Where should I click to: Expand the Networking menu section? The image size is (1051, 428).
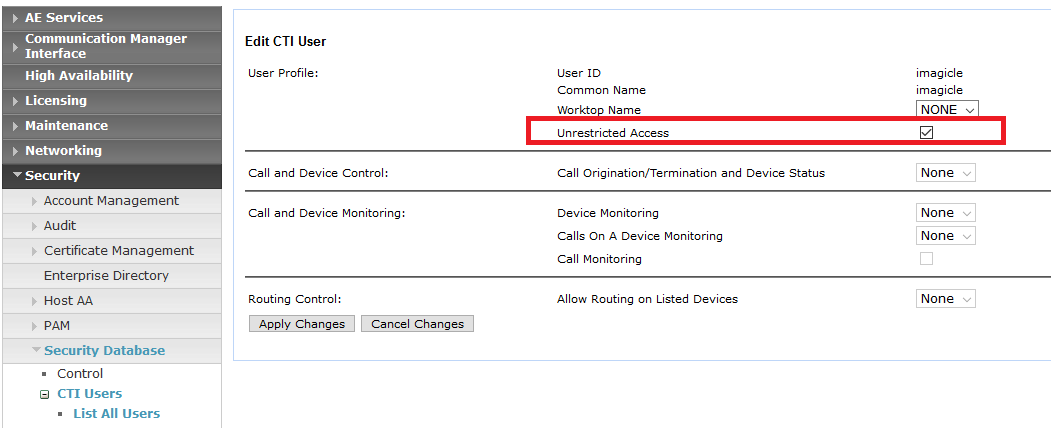[63, 151]
